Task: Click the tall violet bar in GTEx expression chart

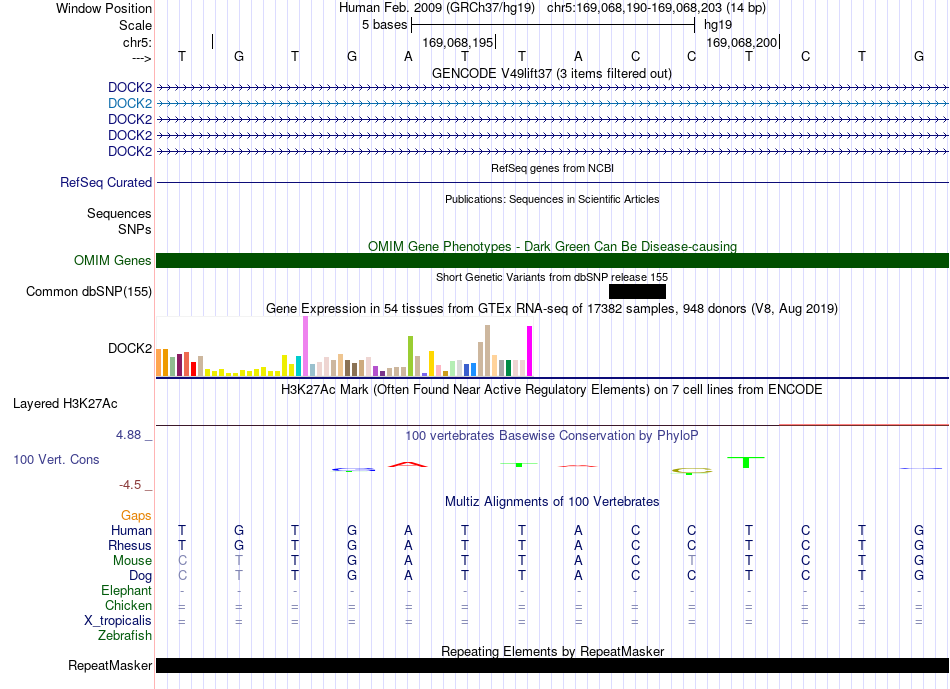Action: coord(305,346)
